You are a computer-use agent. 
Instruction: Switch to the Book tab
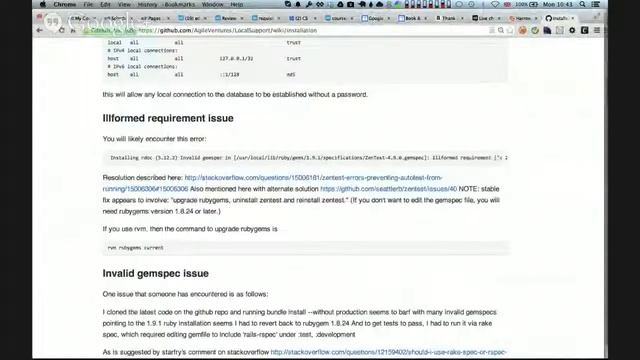[412, 18]
